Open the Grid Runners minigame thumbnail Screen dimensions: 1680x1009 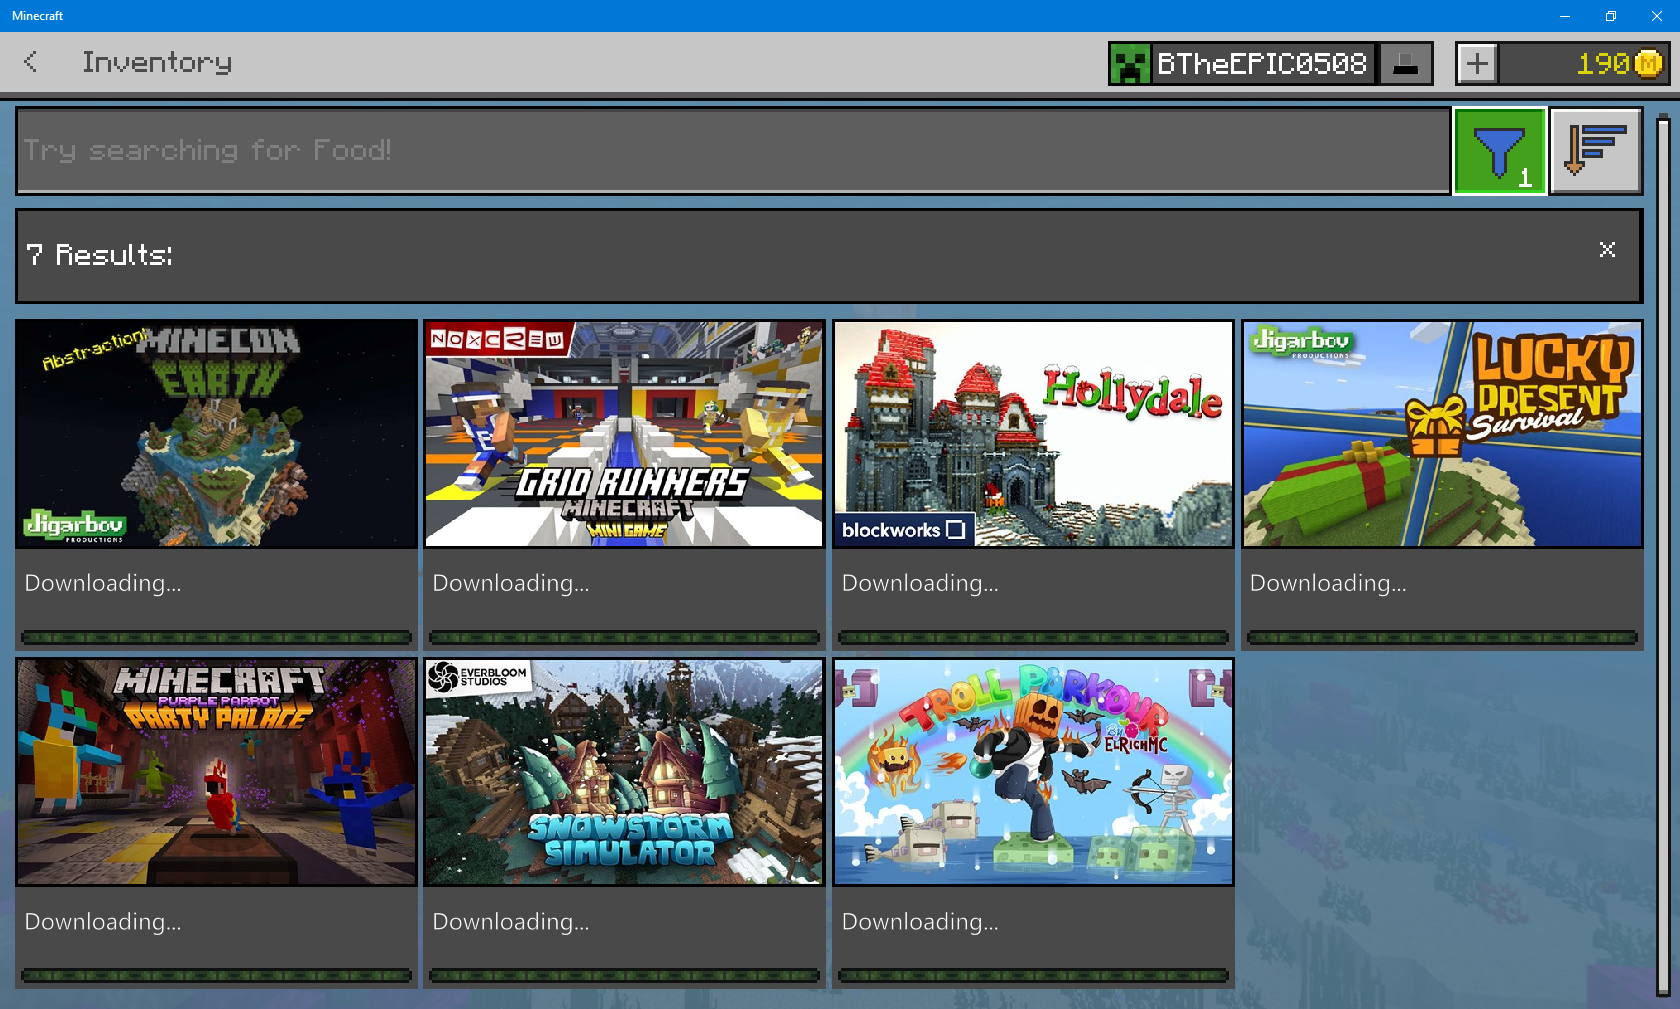coord(624,433)
